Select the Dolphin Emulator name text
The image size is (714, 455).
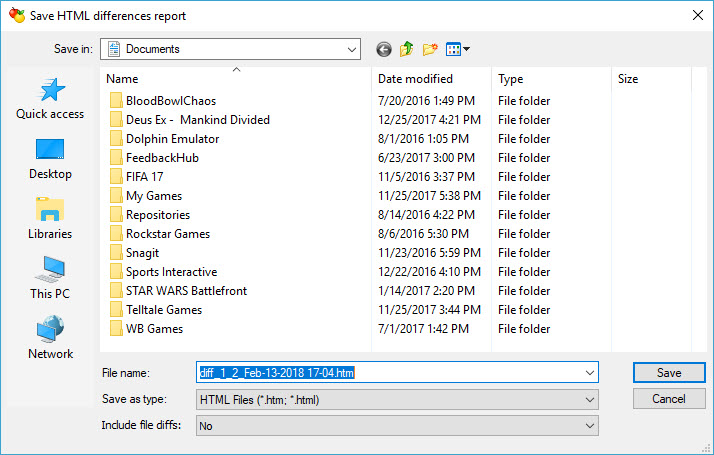pyautogui.click(x=173, y=139)
